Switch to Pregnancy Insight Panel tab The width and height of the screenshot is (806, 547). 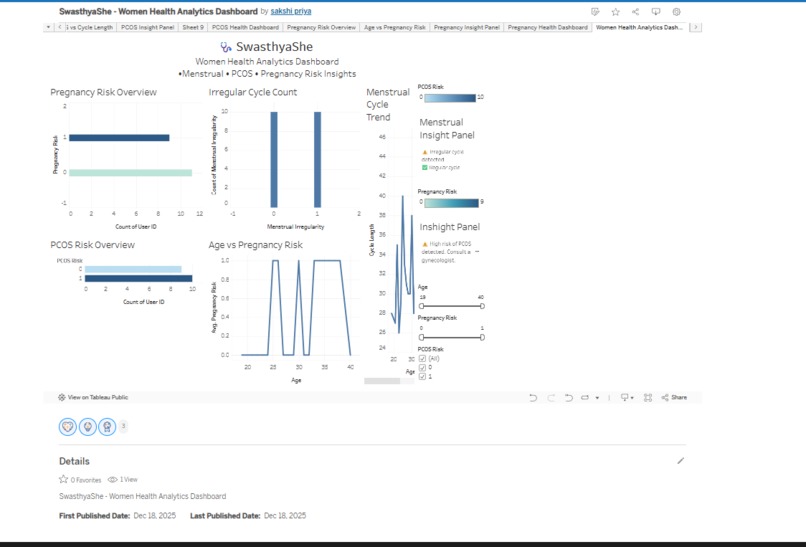(x=467, y=27)
